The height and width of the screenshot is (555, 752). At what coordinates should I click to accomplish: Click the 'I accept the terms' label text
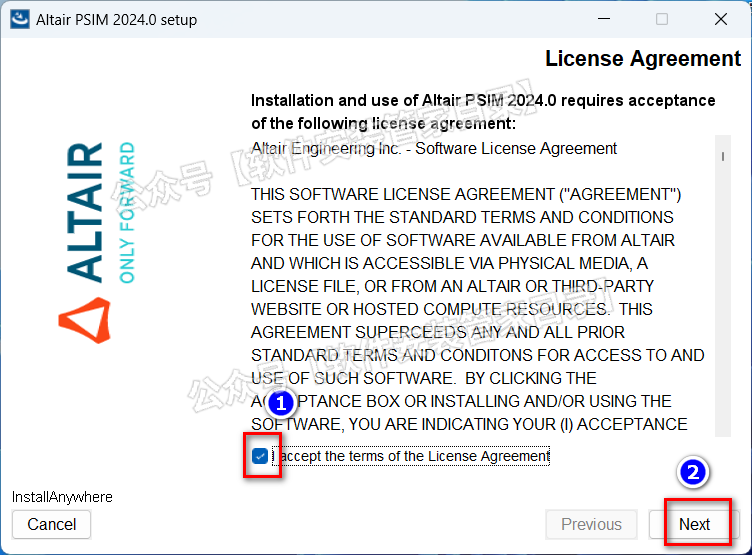411,456
